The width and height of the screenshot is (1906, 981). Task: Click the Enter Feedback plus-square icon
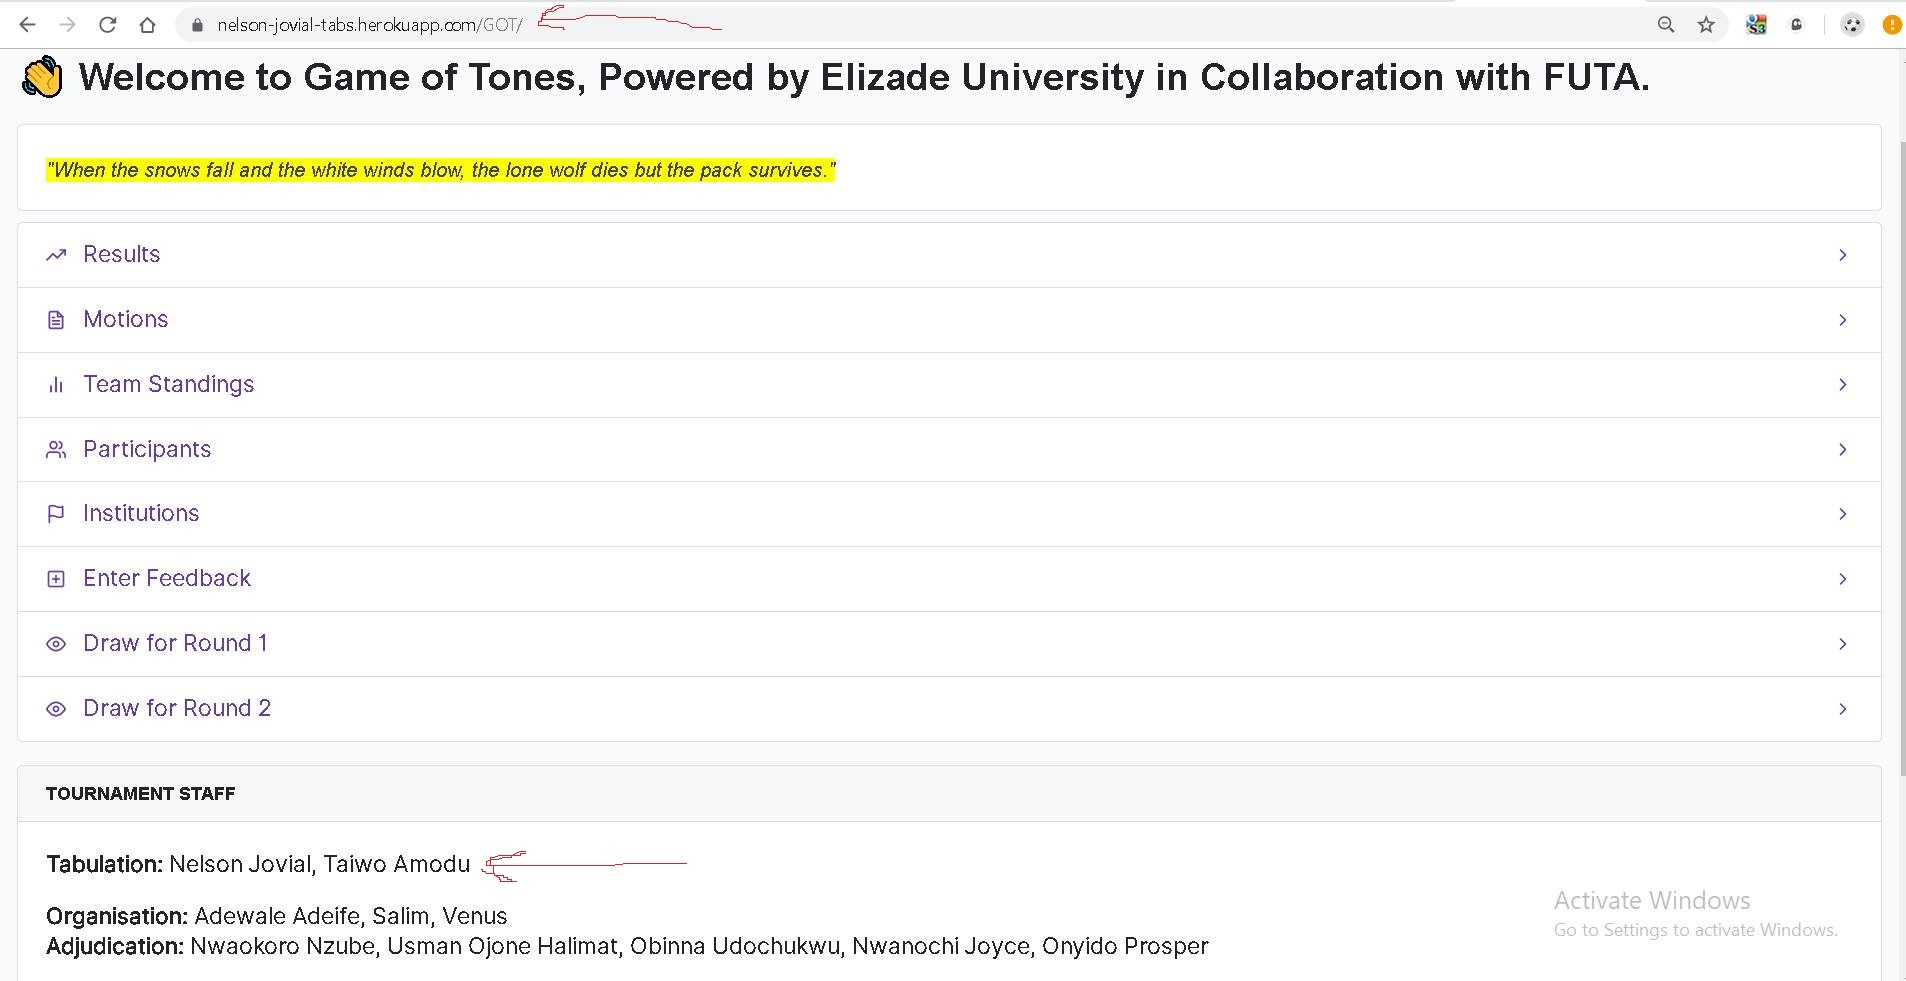(56, 579)
